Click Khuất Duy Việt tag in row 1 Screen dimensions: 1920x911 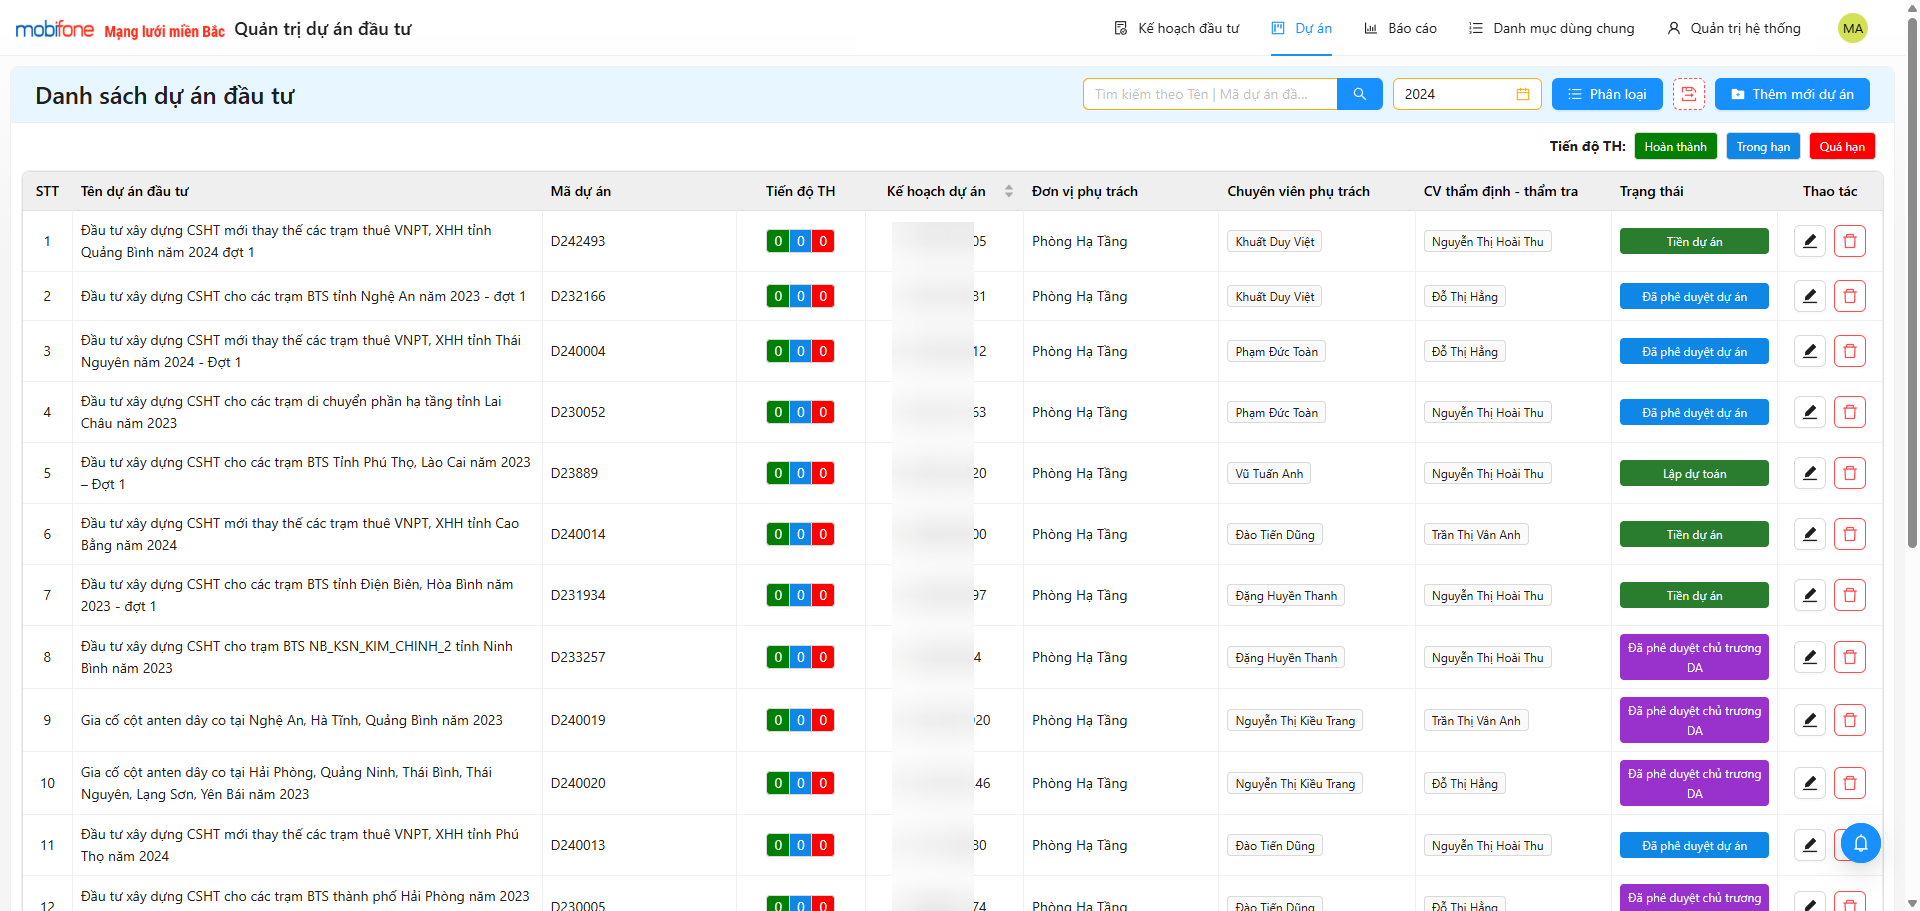(1274, 242)
